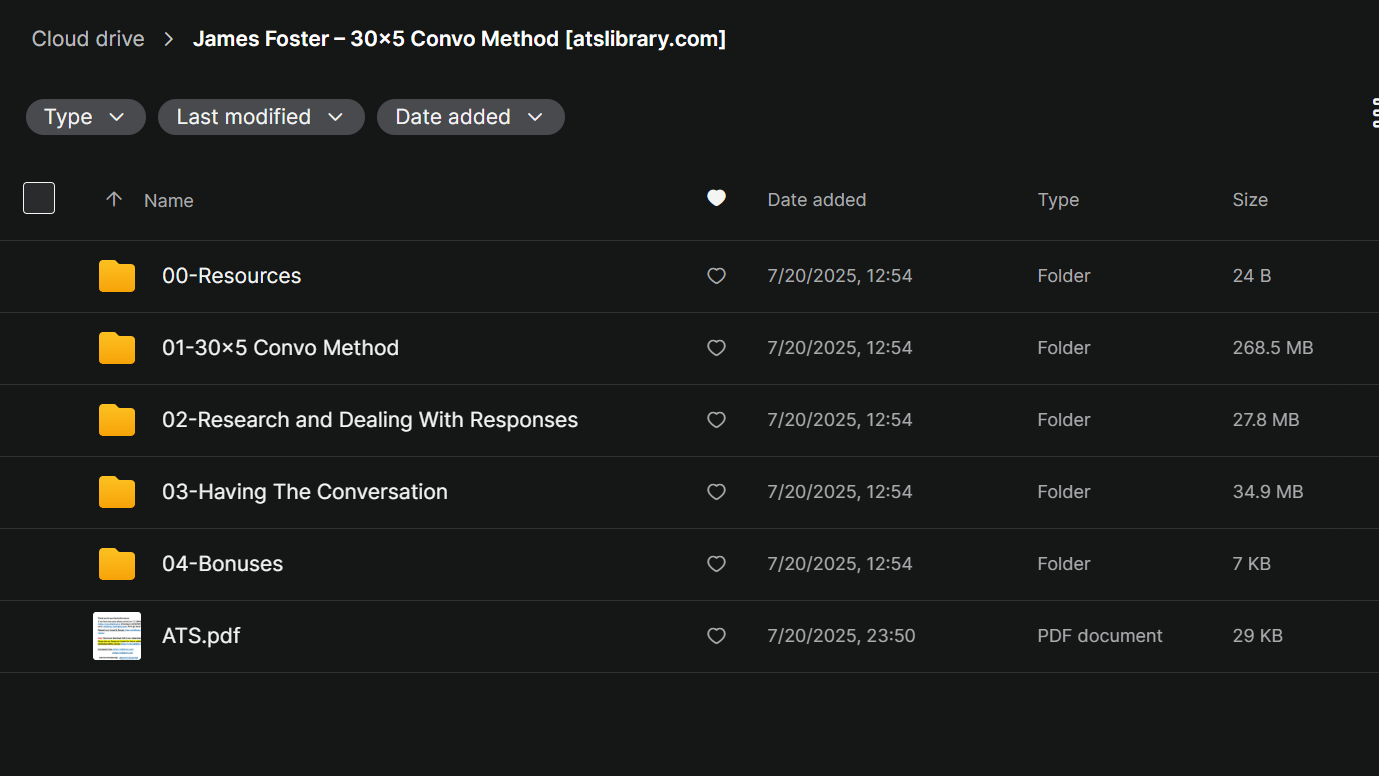The width and height of the screenshot is (1379, 776).
Task: Click the 03-Having The Conversation folder icon
Action: [117, 492]
